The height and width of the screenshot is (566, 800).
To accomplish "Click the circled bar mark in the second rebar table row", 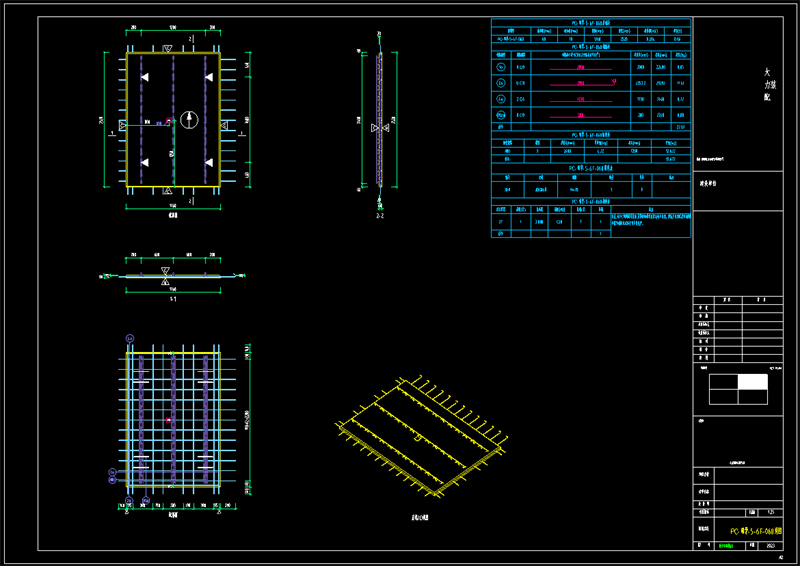I will tap(501, 83).
